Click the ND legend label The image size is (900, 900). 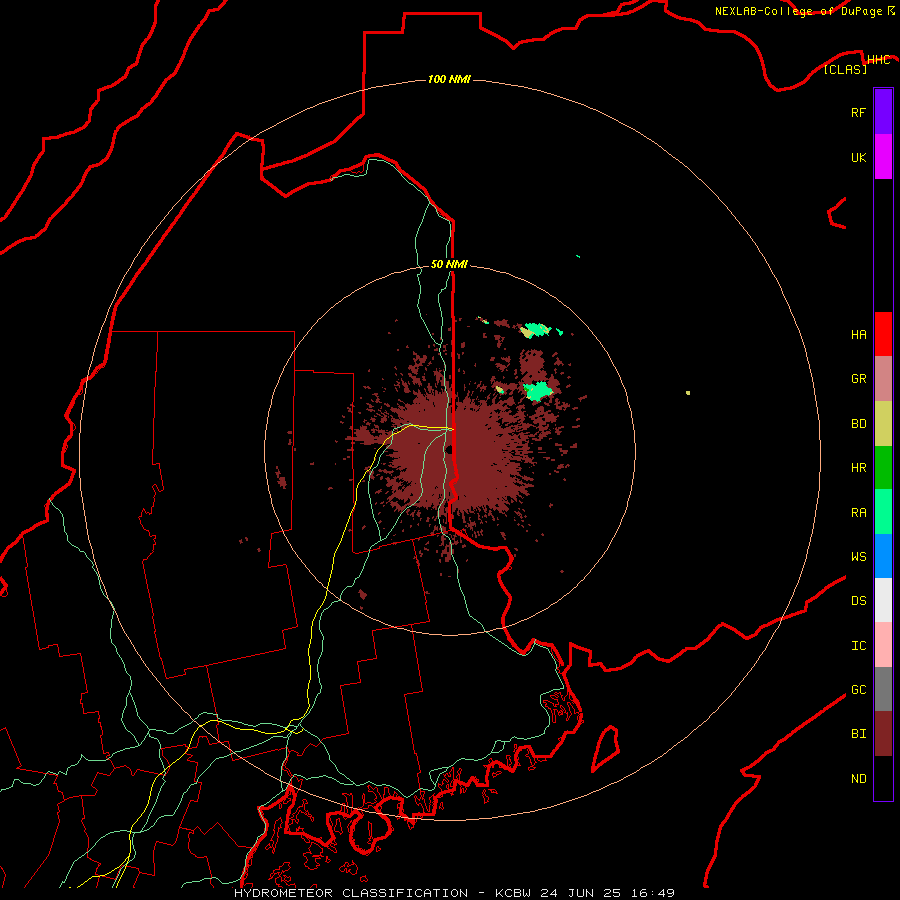tap(859, 778)
